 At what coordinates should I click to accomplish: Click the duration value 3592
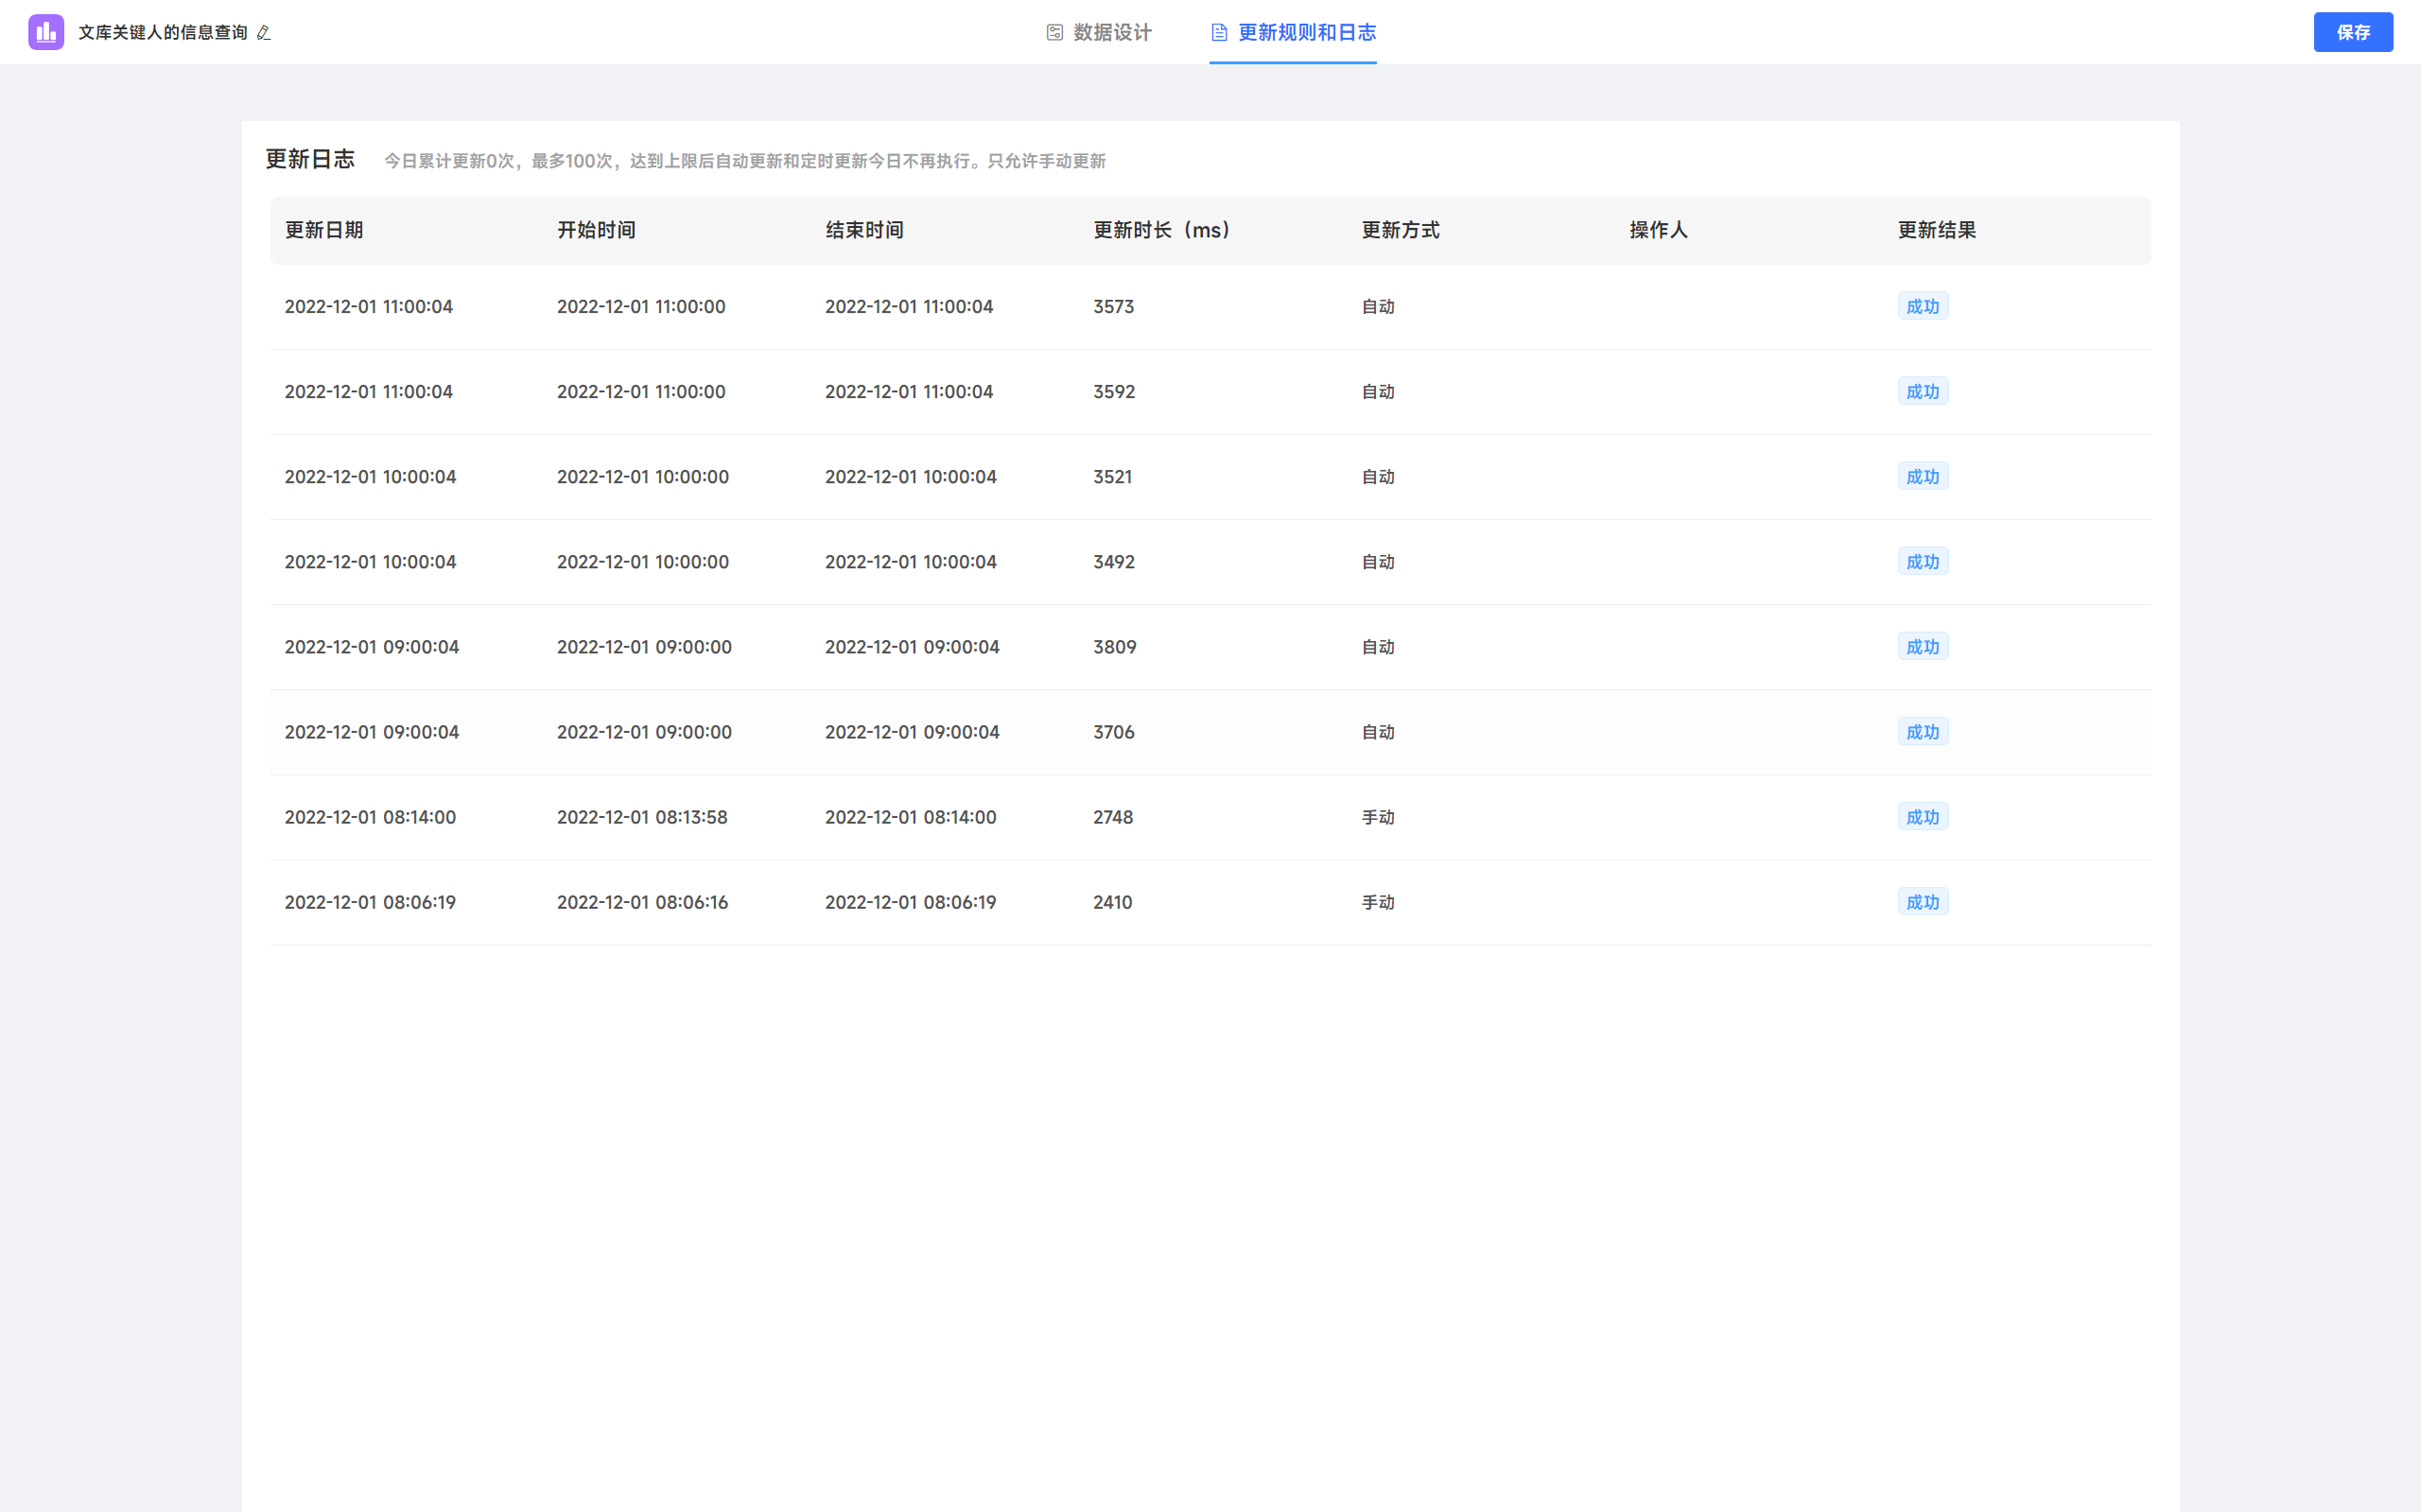pos(1114,391)
